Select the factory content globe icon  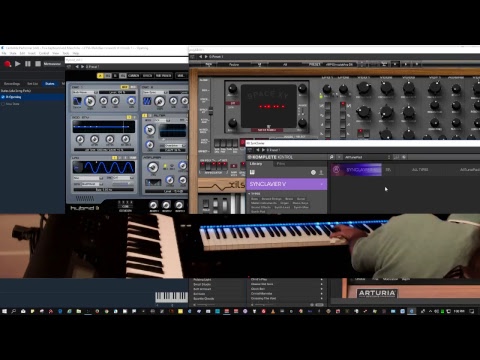click(313, 172)
